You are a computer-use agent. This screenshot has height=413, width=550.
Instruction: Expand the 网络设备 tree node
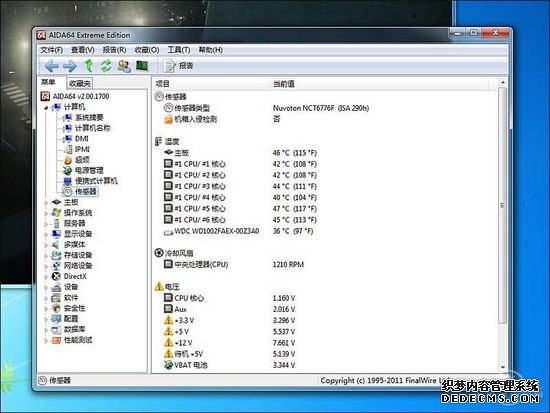(x=46, y=266)
